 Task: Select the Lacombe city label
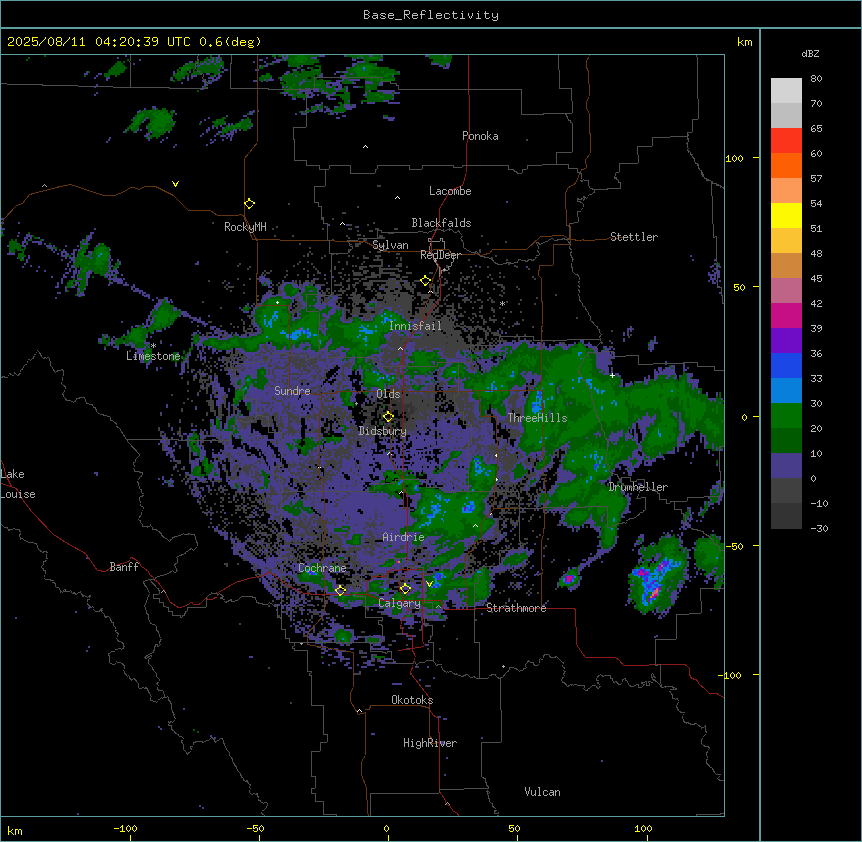pos(450,191)
